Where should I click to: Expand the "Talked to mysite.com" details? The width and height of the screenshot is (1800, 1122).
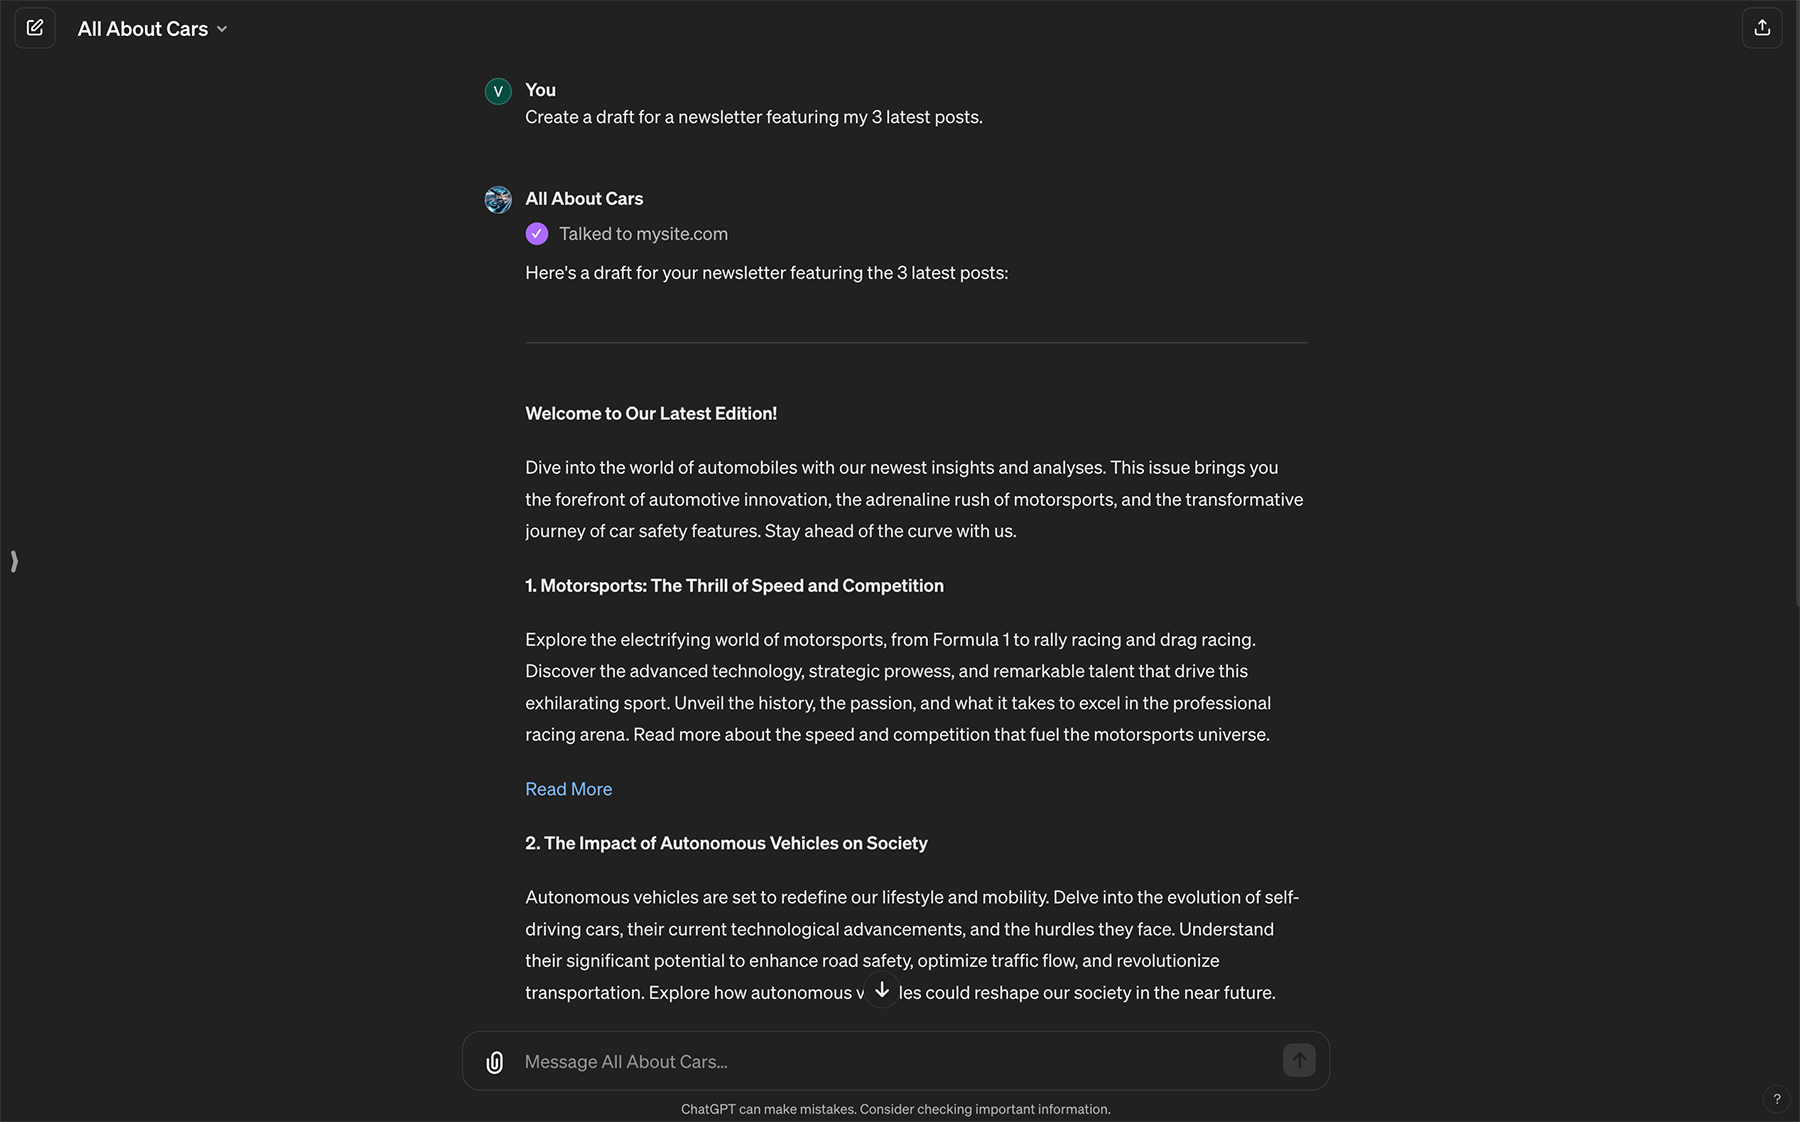643,234
